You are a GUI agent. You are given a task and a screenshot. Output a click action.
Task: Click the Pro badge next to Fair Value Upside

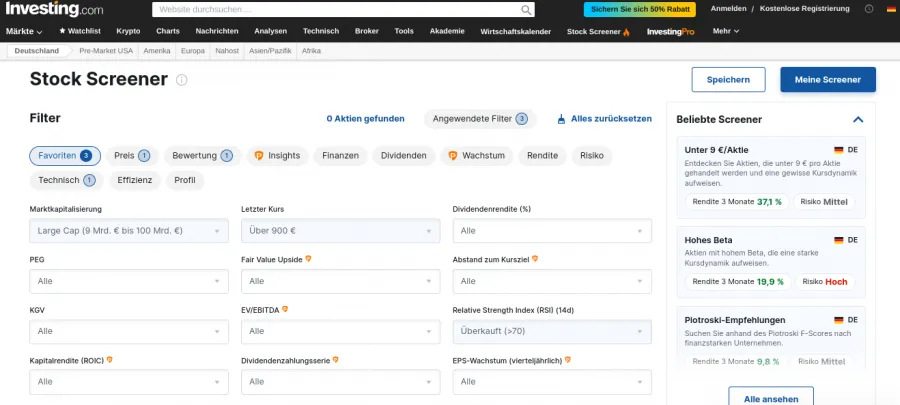pyautogui.click(x=308, y=259)
